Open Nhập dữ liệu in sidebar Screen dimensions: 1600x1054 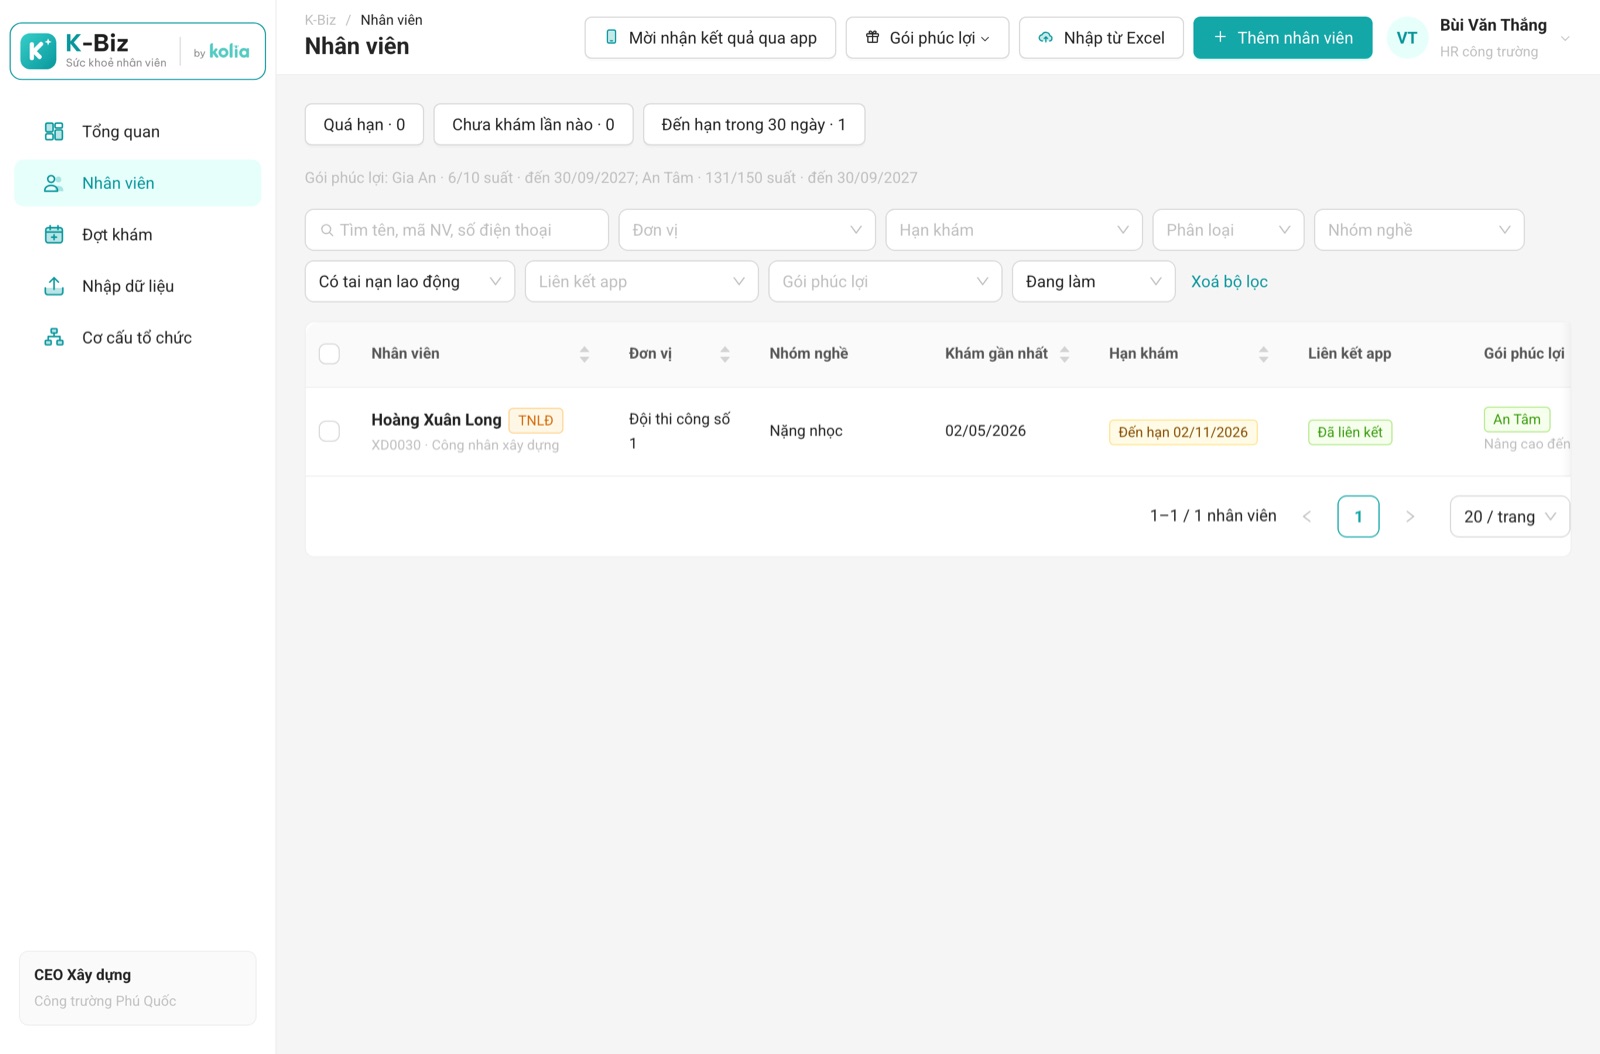[138, 286]
